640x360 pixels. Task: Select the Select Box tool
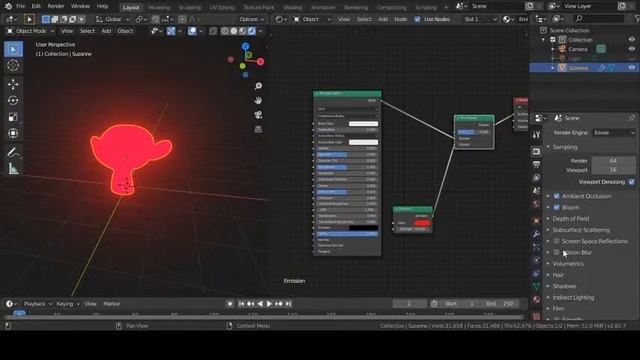pos(13,49)
